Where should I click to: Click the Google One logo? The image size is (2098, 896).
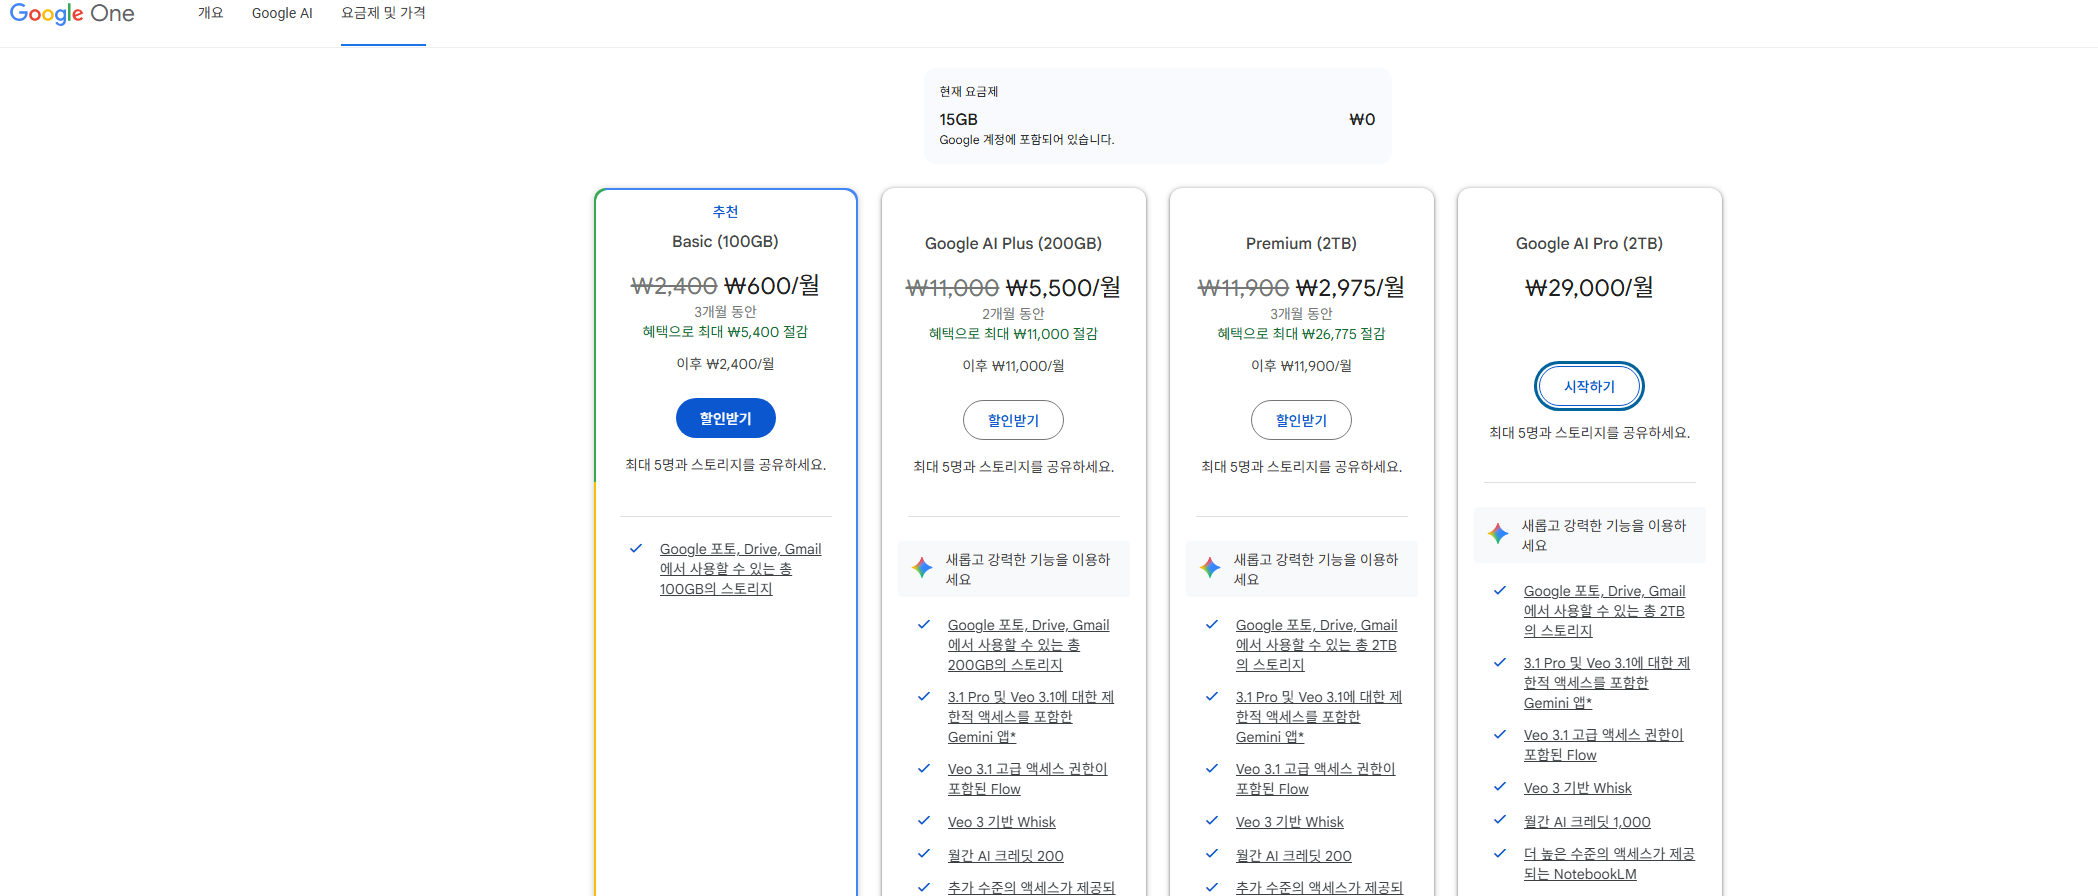tap(72, 14)
